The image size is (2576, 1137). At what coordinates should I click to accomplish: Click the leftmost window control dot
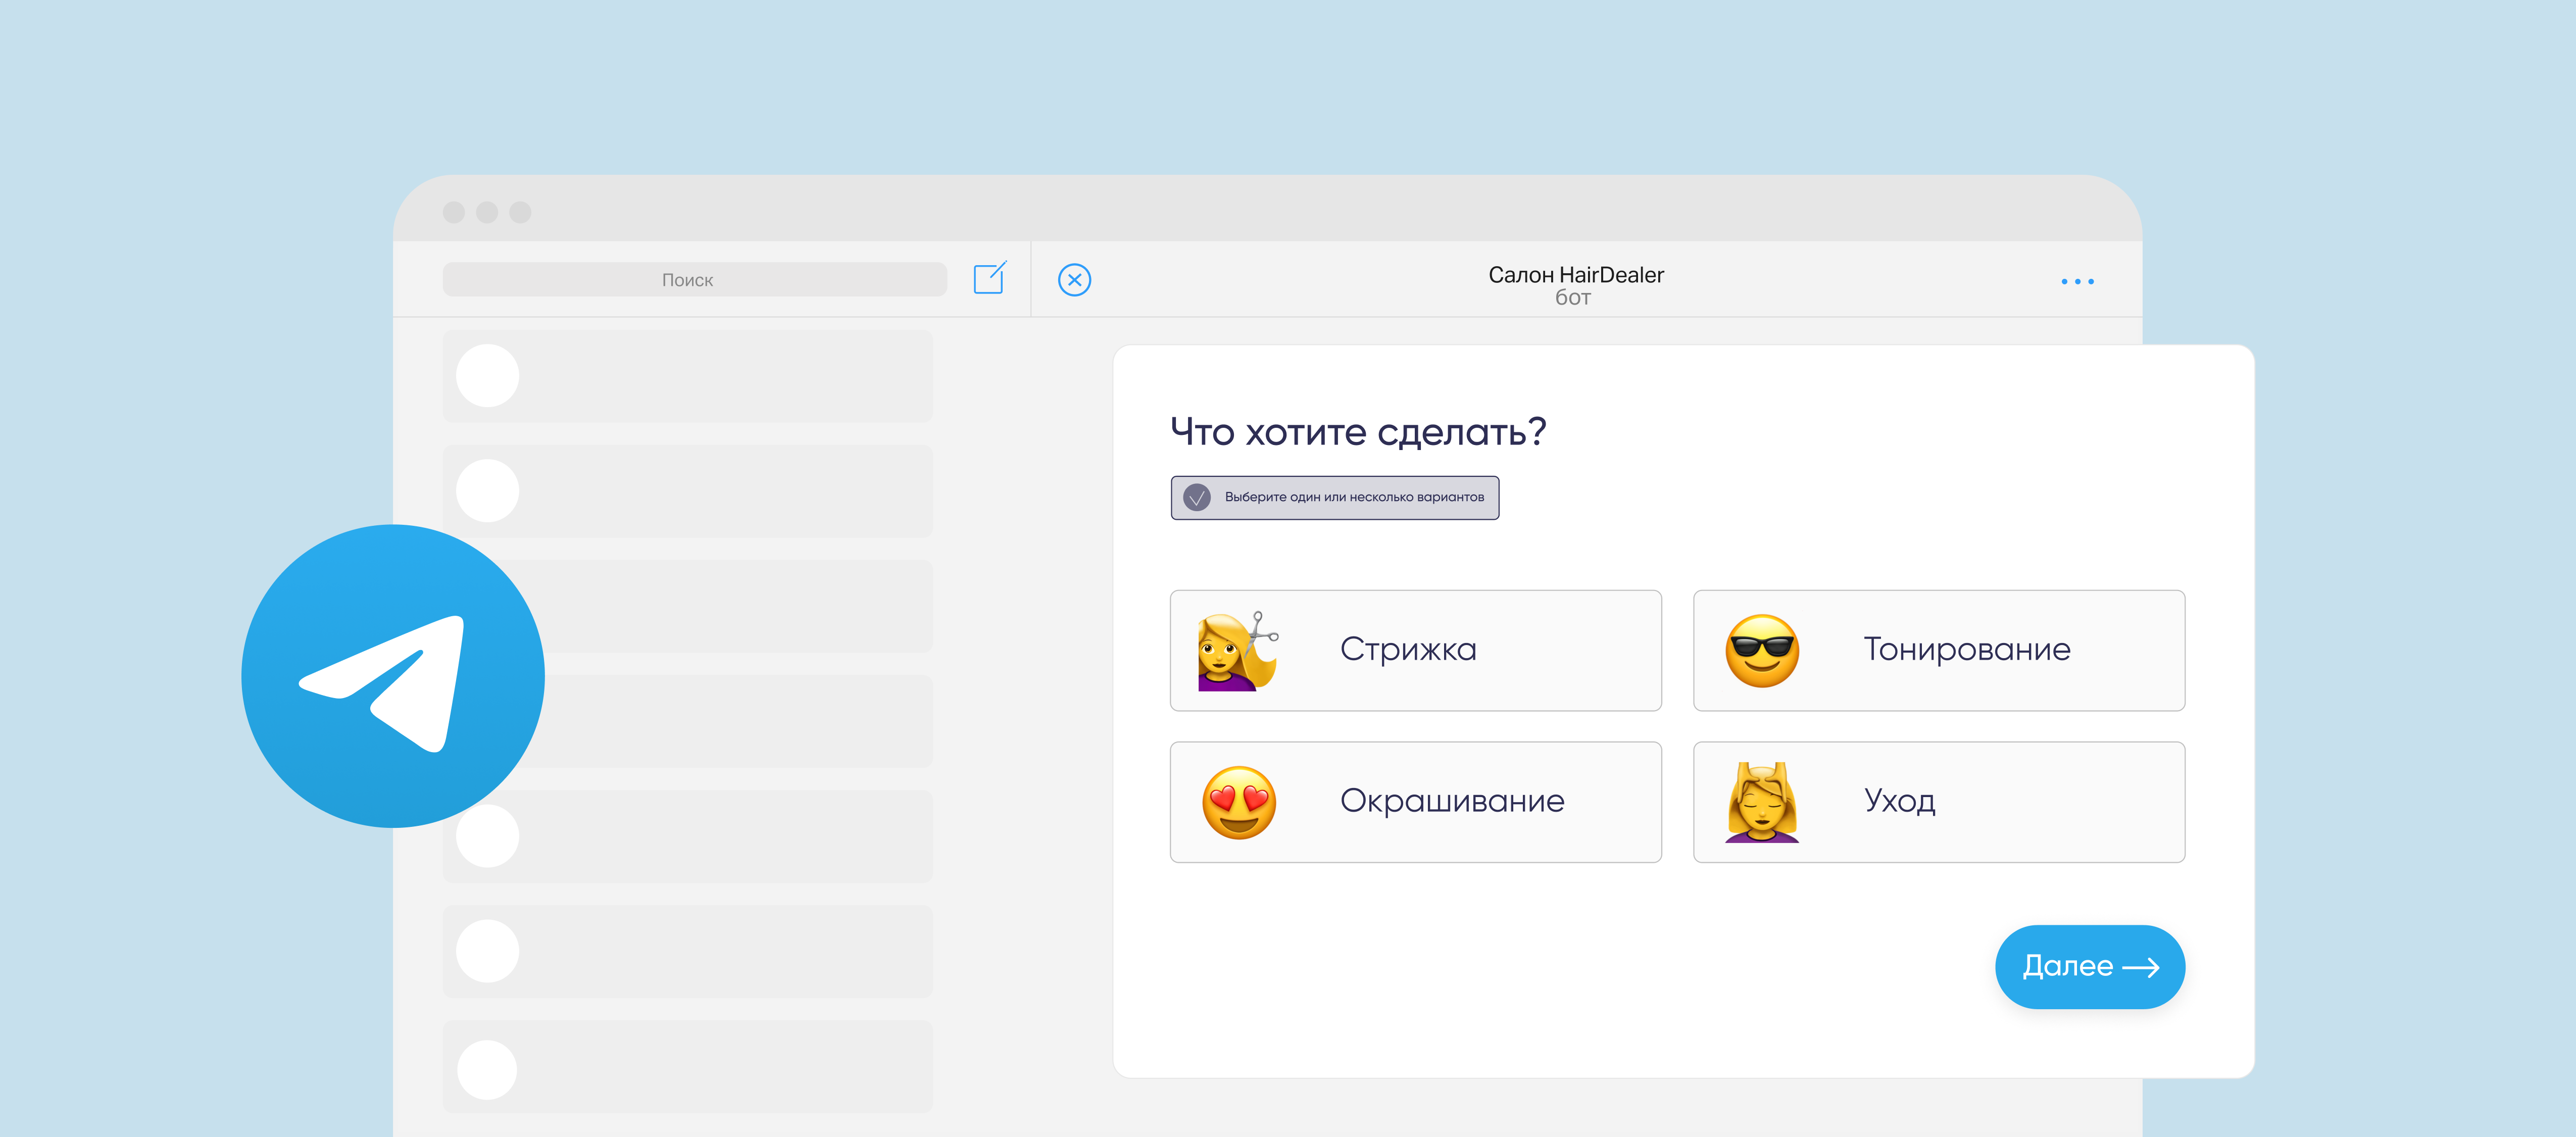point(454,212)
